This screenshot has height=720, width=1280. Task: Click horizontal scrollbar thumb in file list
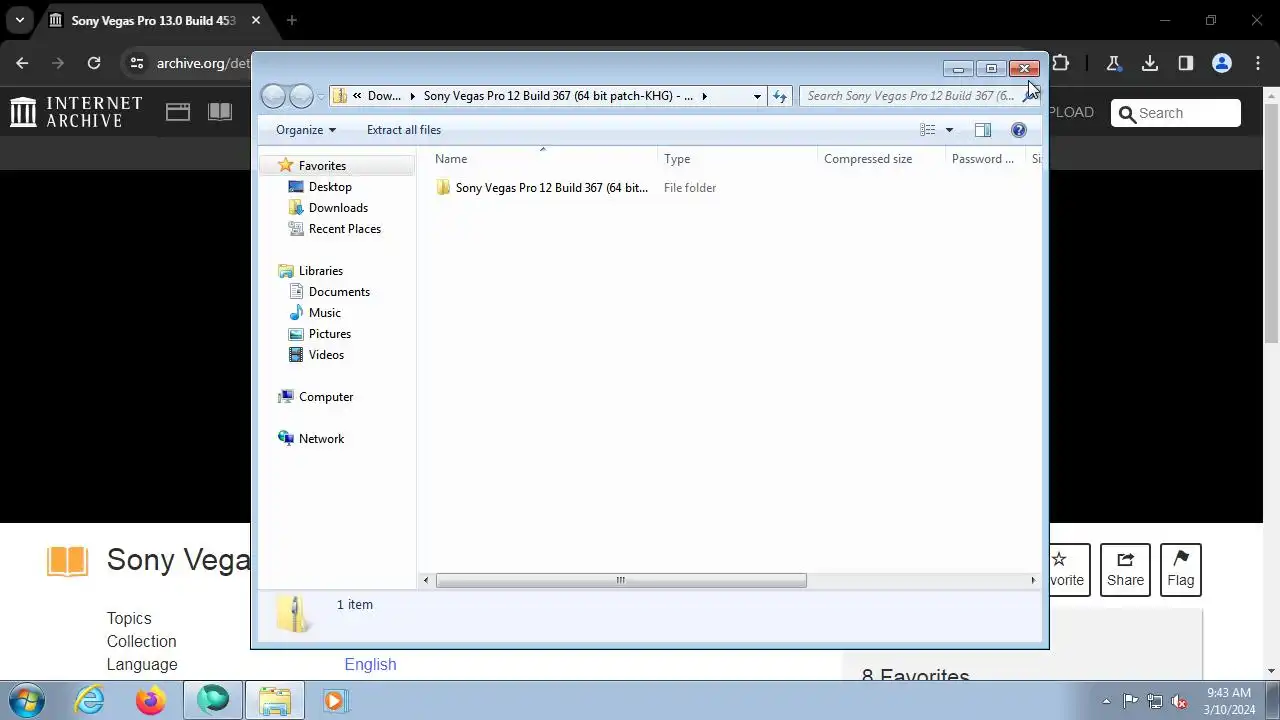click(621, 580)
